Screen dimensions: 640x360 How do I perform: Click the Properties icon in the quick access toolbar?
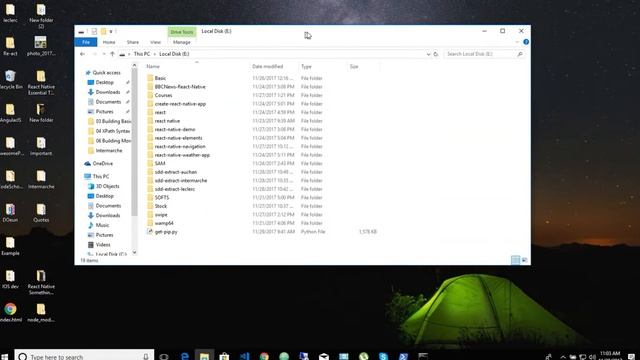coord(94,31)
